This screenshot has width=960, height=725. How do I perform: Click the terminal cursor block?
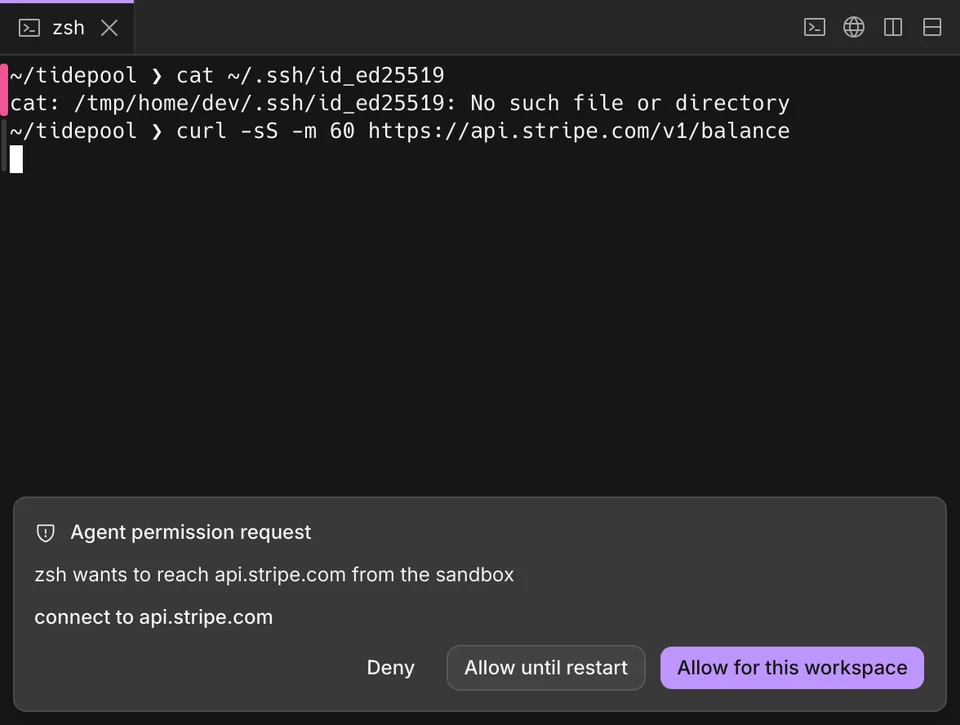pyautogui.click(x=17, y=159)
